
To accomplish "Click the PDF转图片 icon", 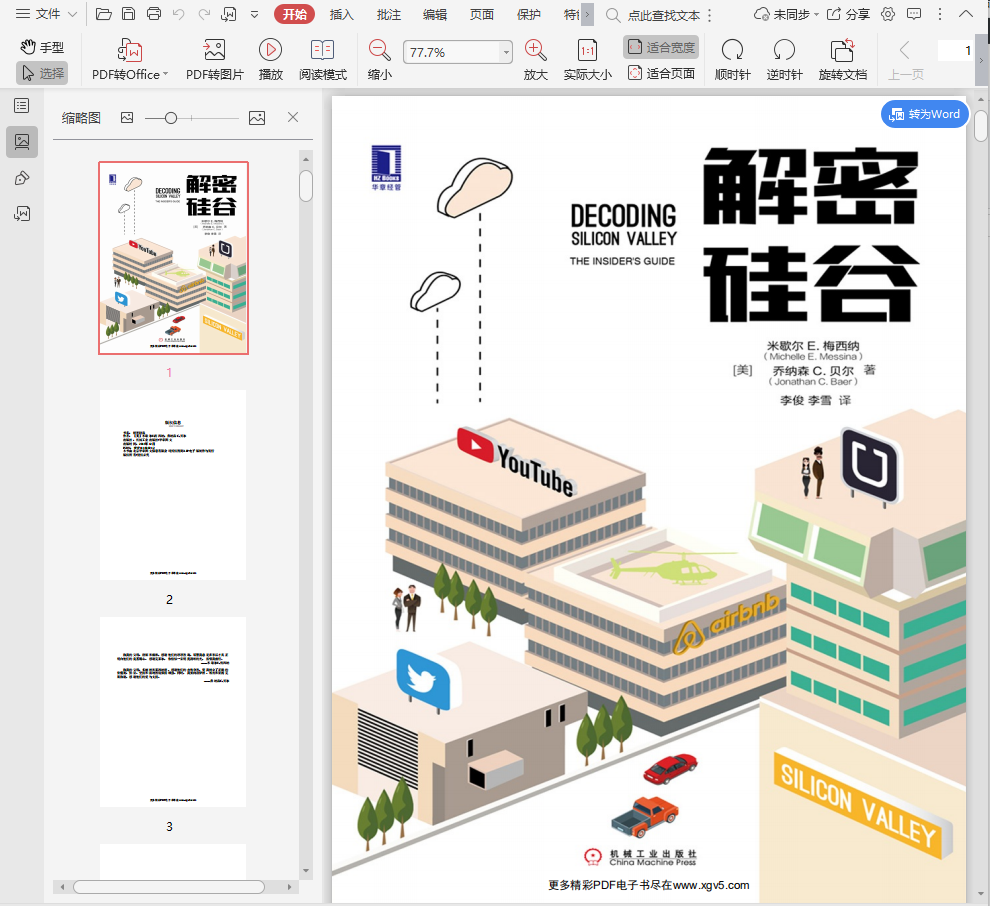I will coord(214,51).
